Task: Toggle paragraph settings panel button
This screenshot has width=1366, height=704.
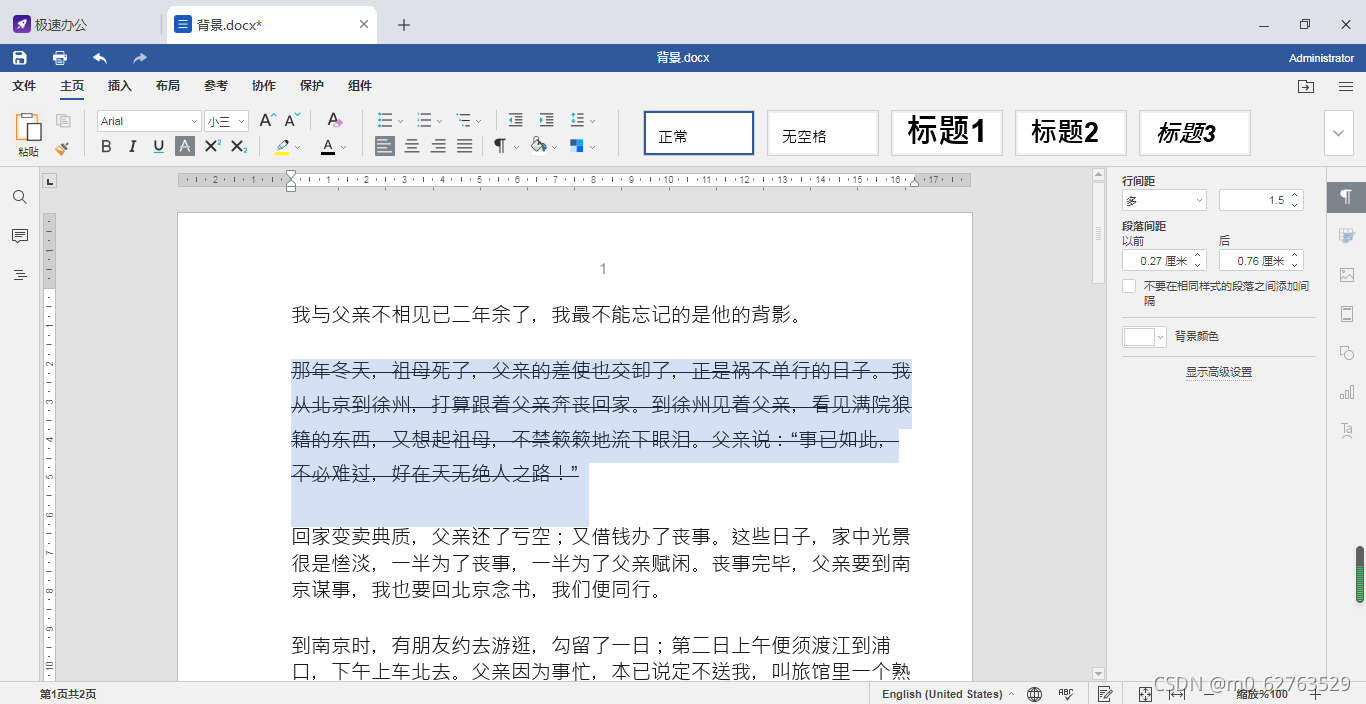Action: [1346, 197]
